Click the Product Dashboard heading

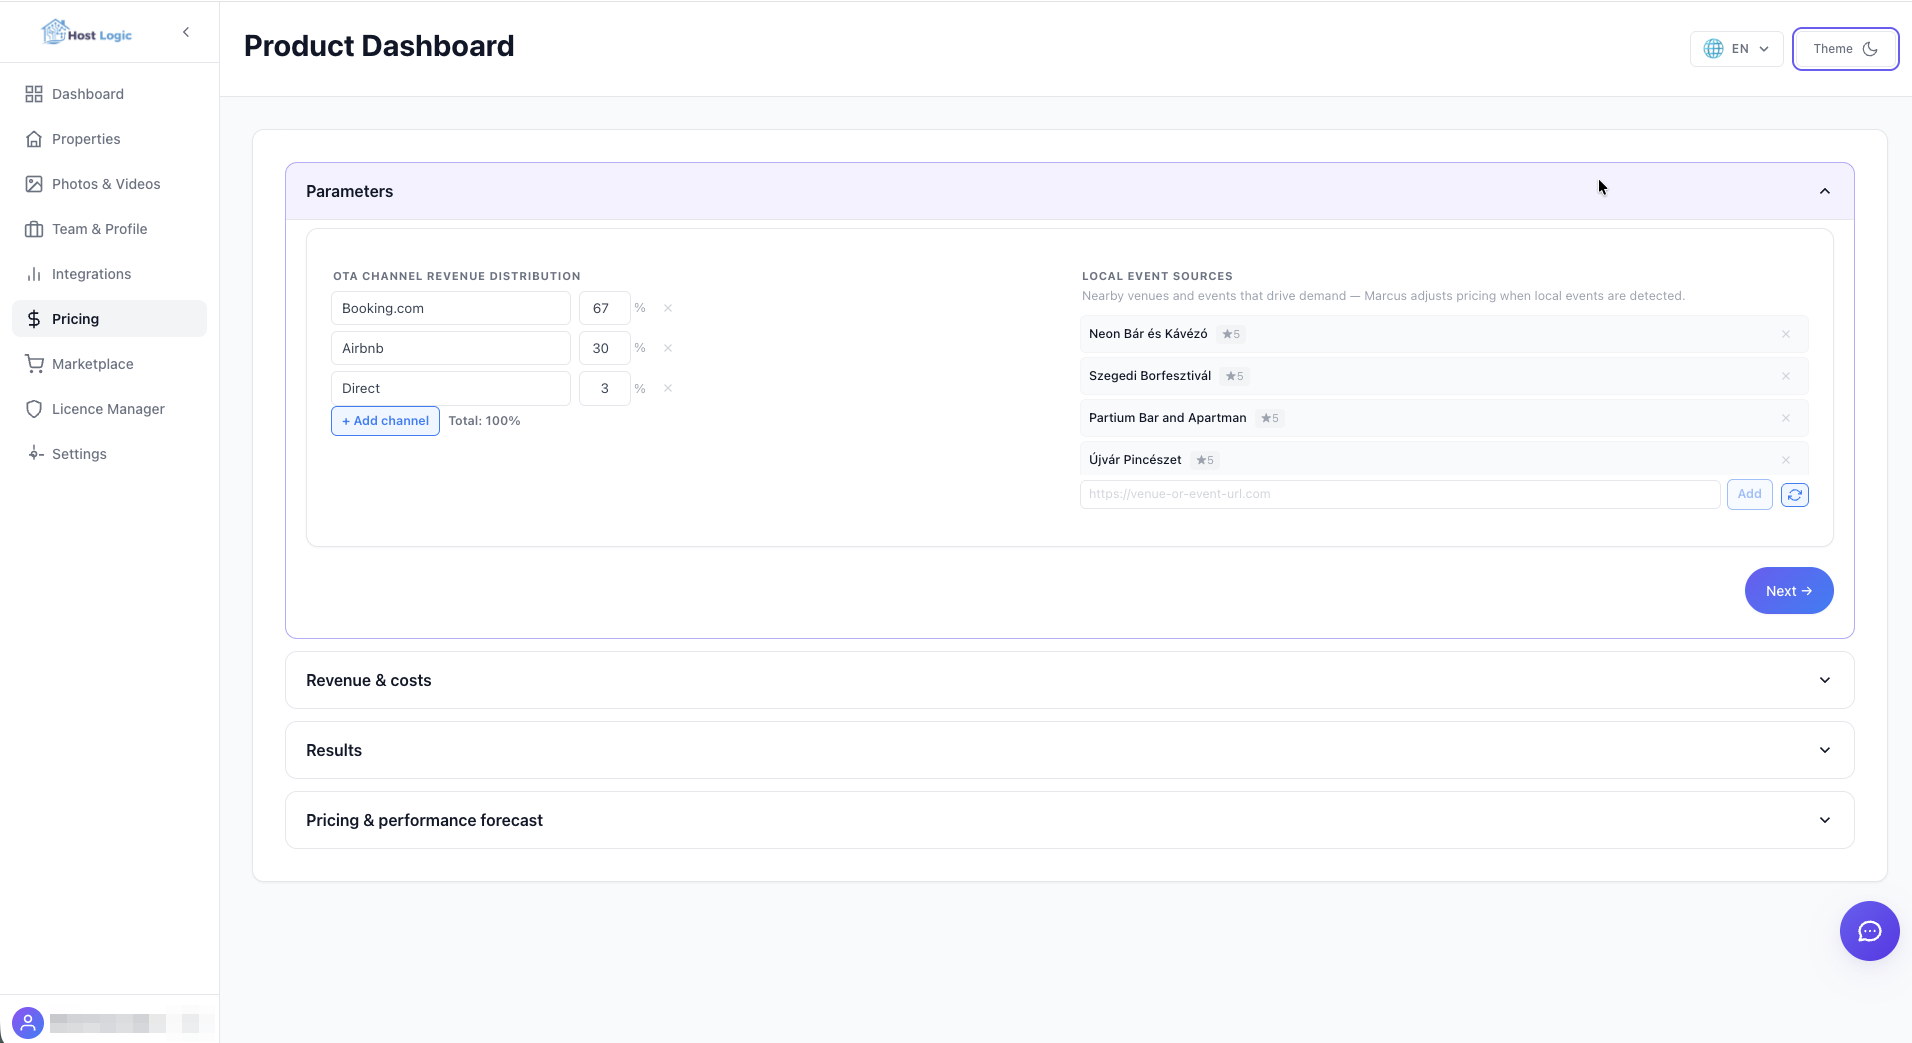pyautogui.click(x=379, y=46)
